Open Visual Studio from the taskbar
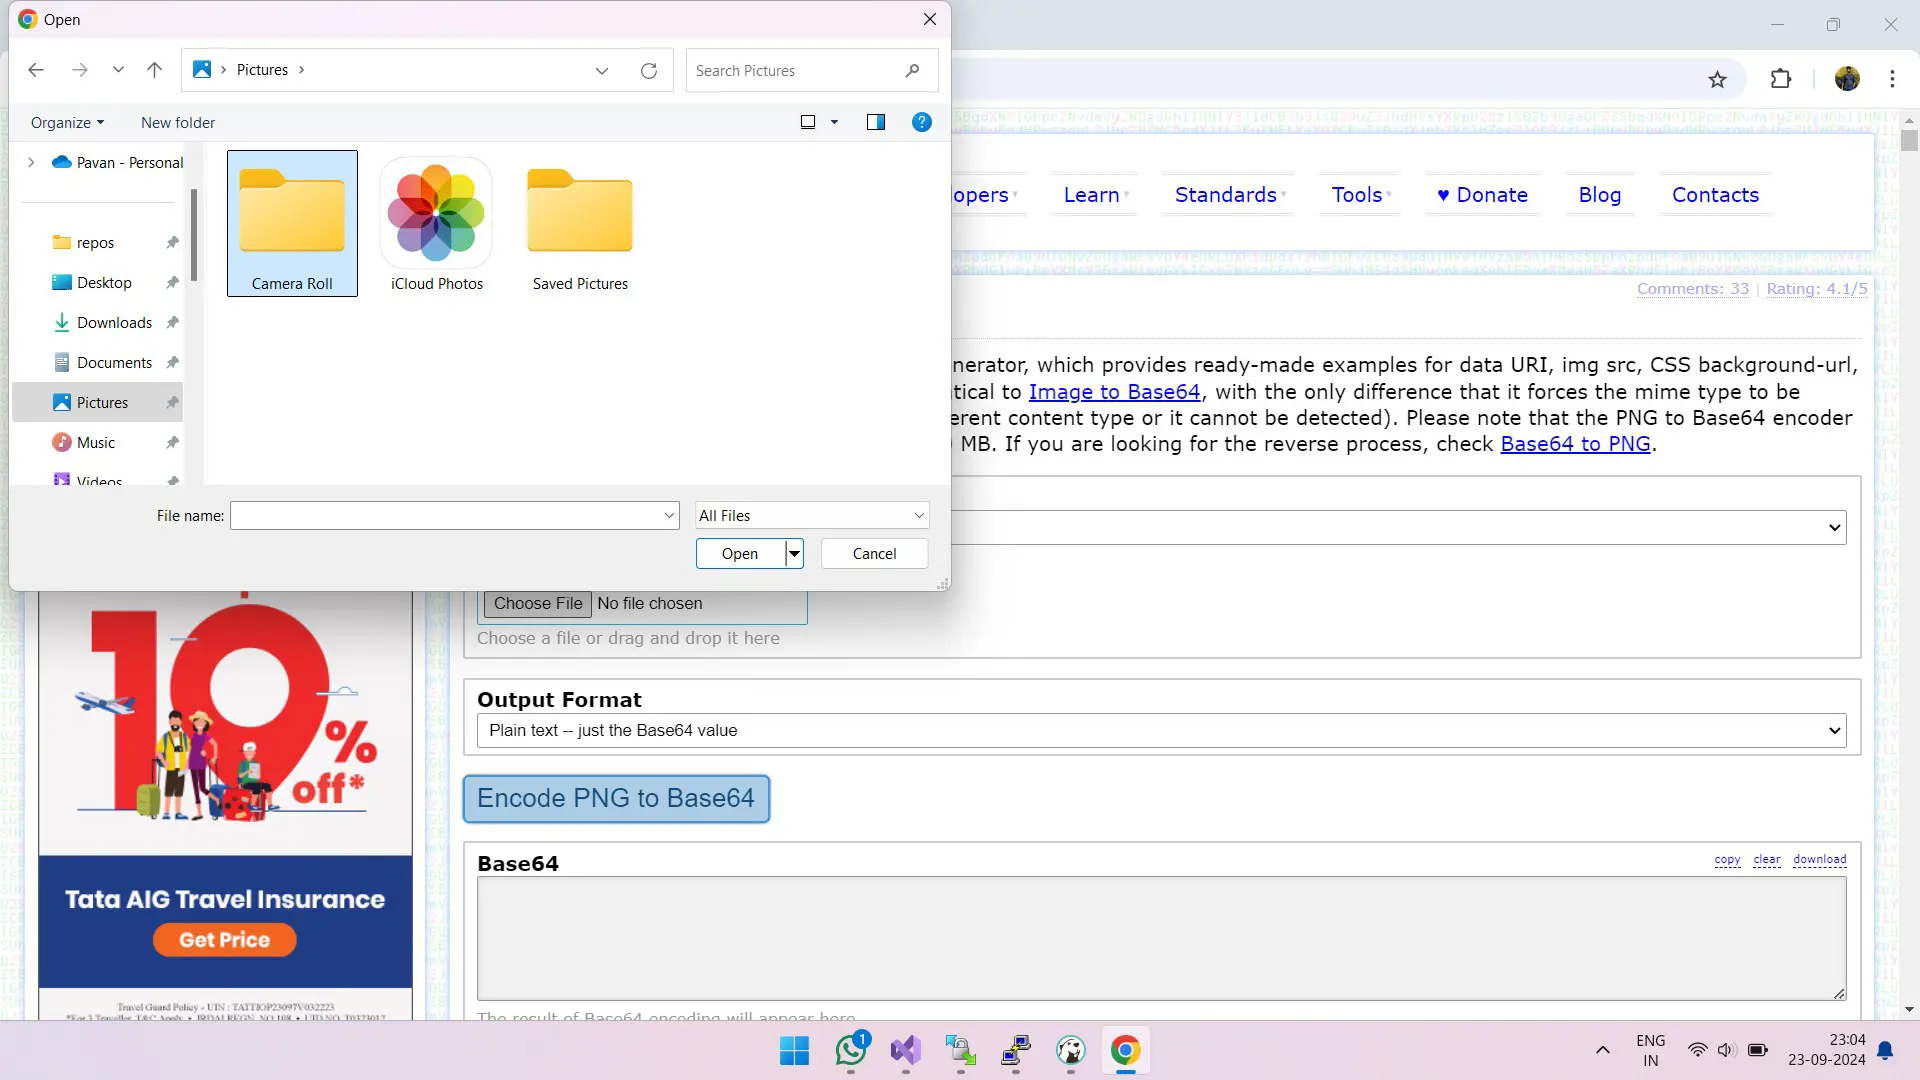Screen dimensions: 1920x1080 point(906,1051)
